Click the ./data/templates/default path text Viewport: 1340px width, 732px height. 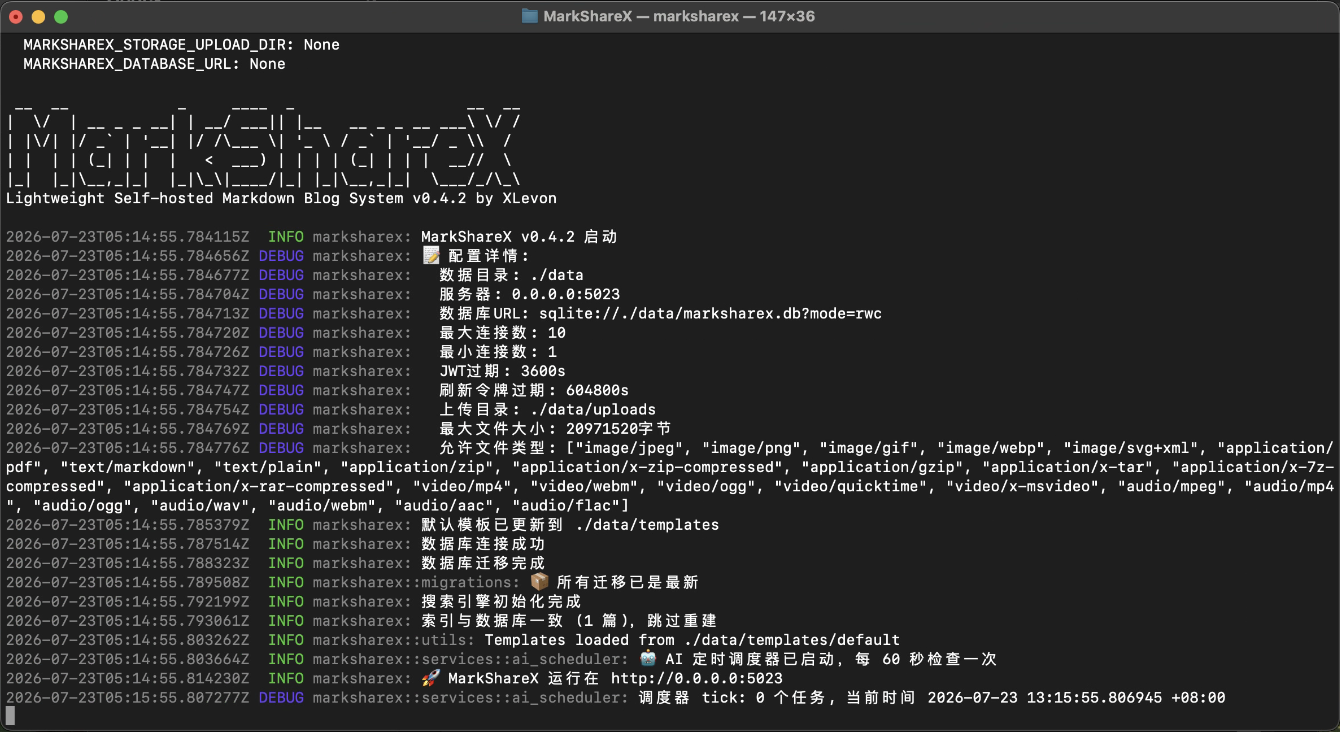tap(791, 640)
